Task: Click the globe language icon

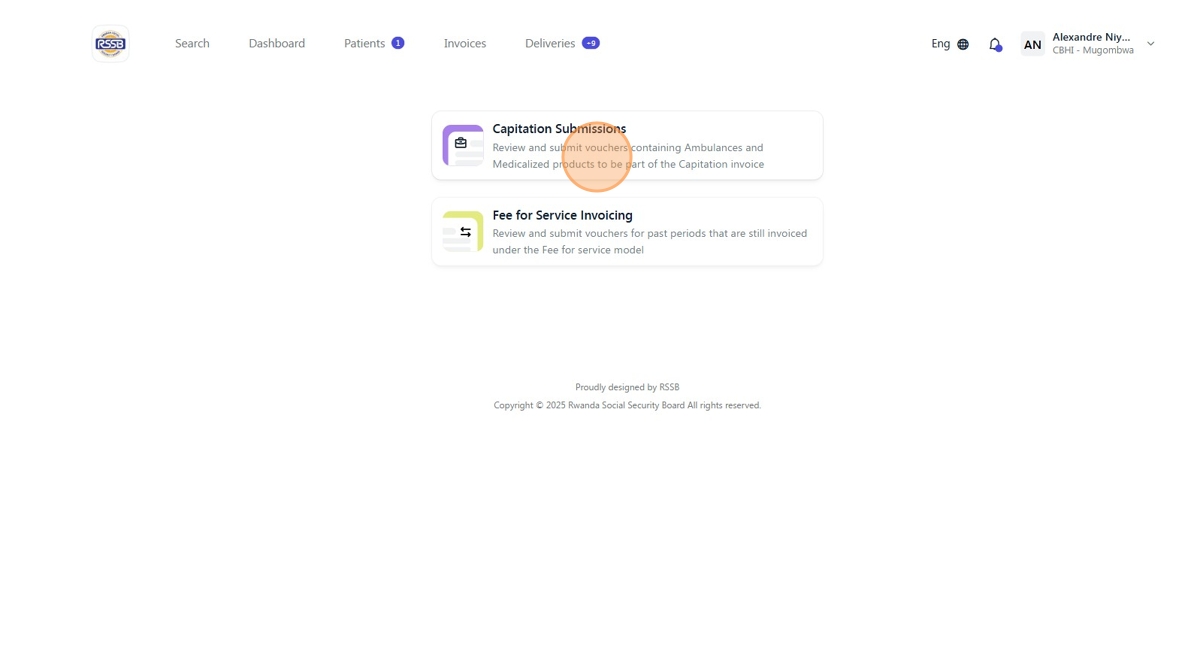Action: [x=963, y=44]
